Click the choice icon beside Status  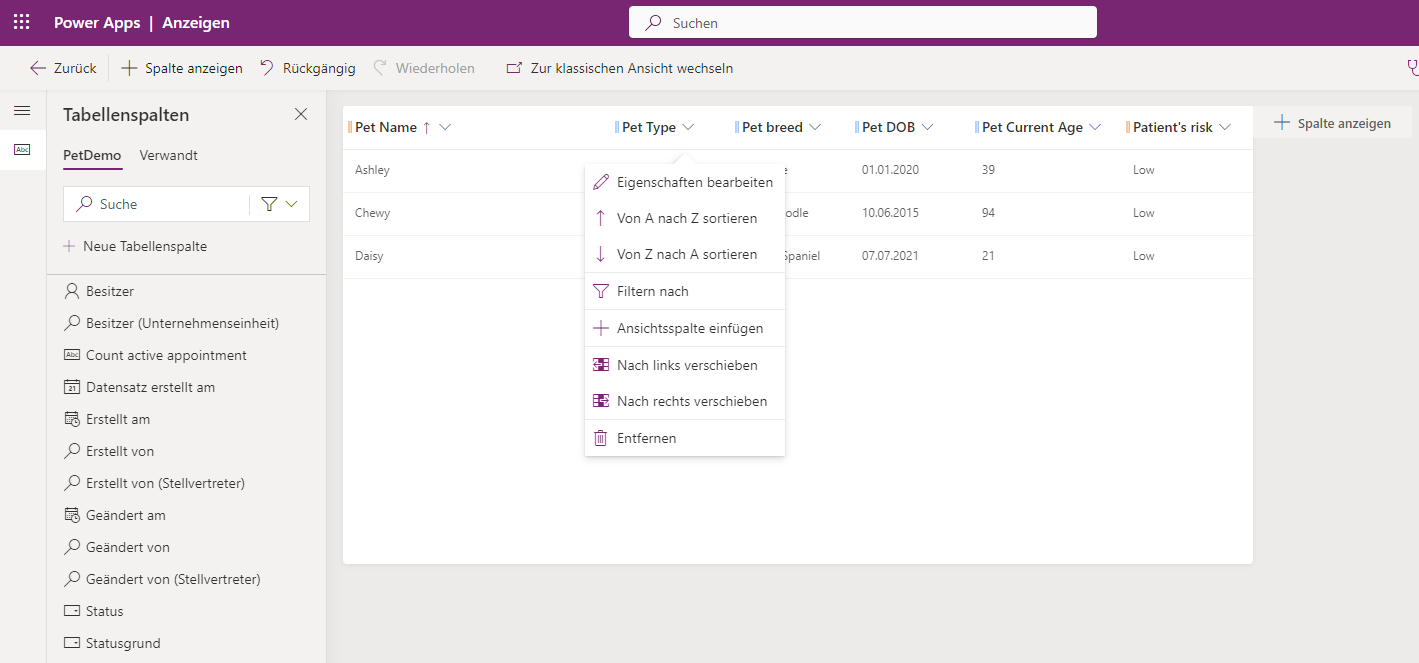click(71, 611)
